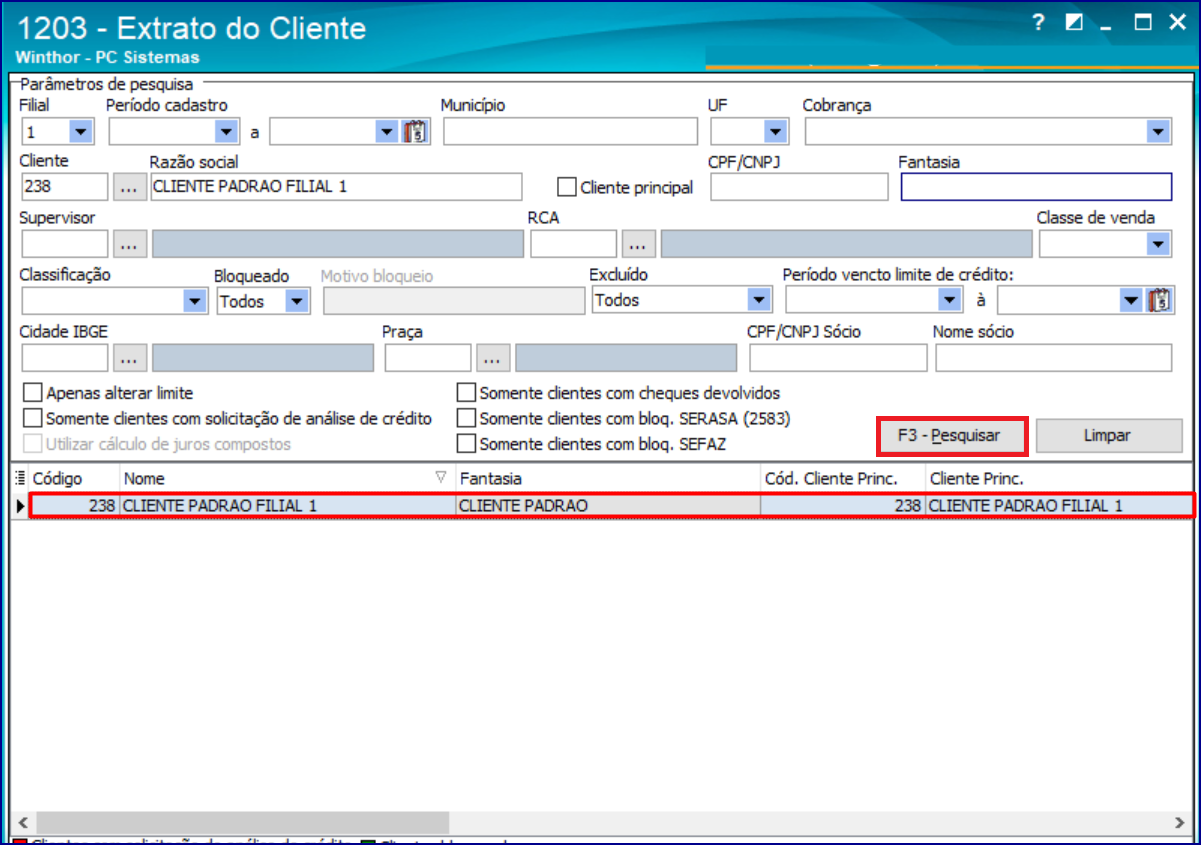Toggle Cliente principal checkbox

tap(567, 187)
